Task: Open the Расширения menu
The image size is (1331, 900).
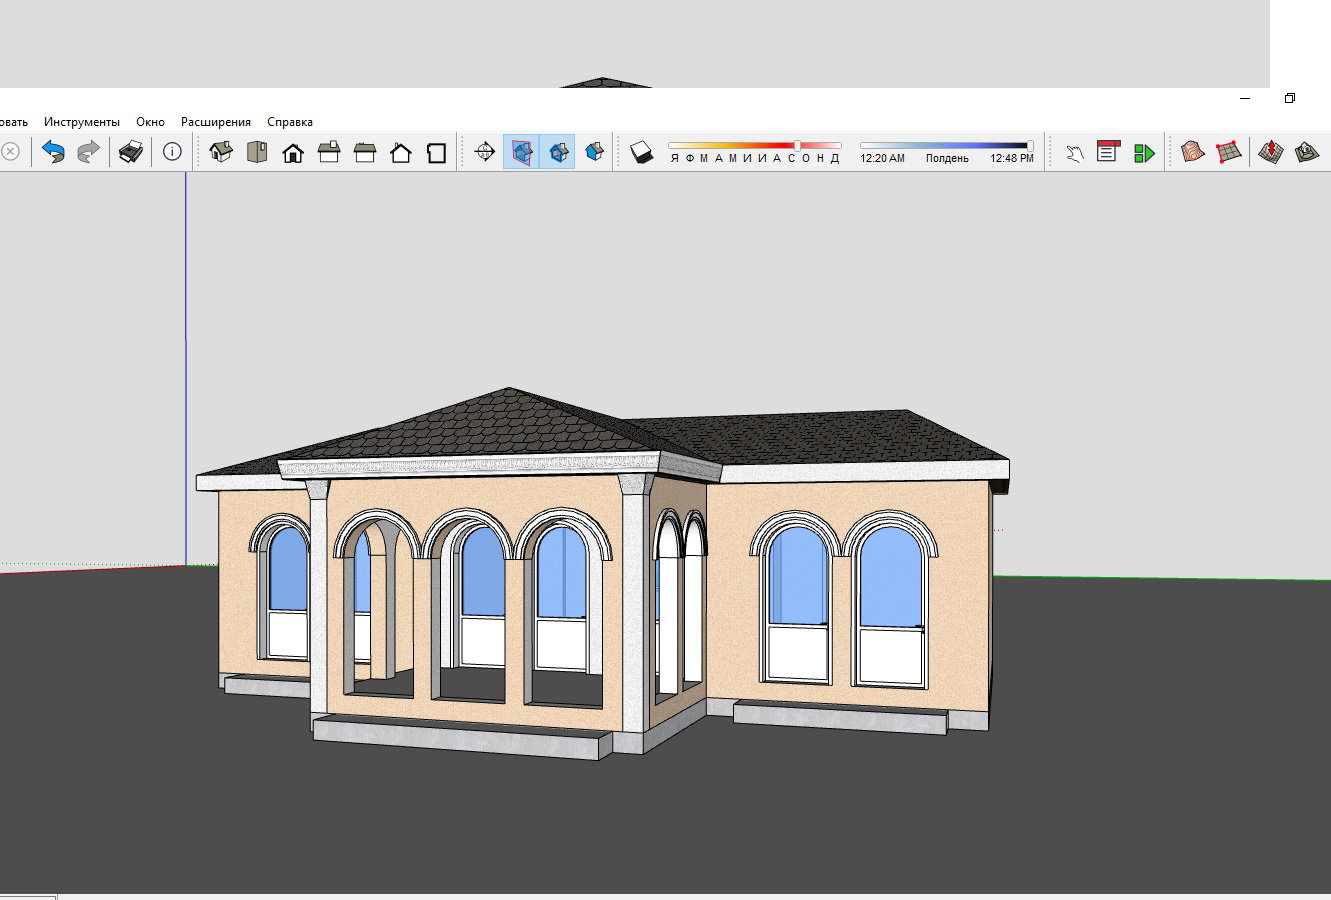Action: click(x=216, y=122)
